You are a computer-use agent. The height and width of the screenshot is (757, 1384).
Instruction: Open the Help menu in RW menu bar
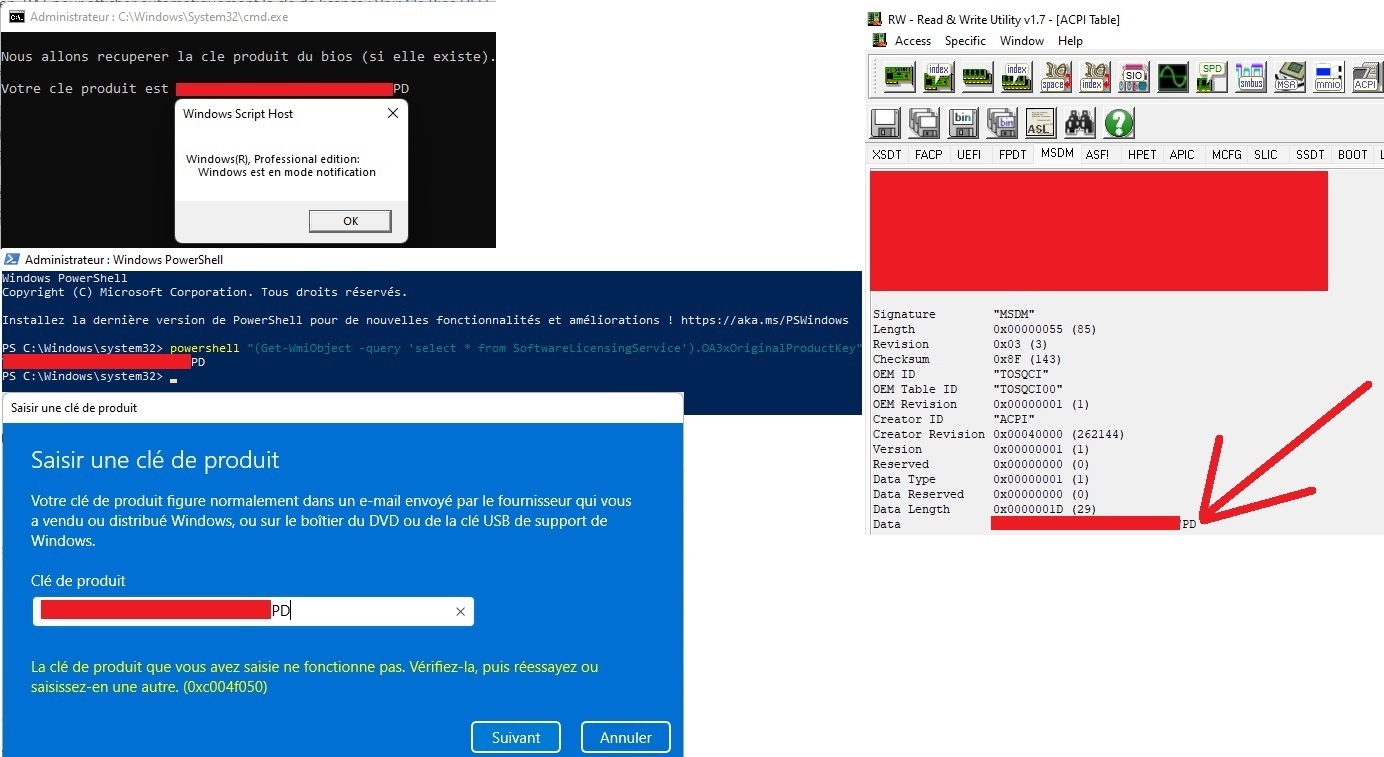click(x=1070, y=41)
